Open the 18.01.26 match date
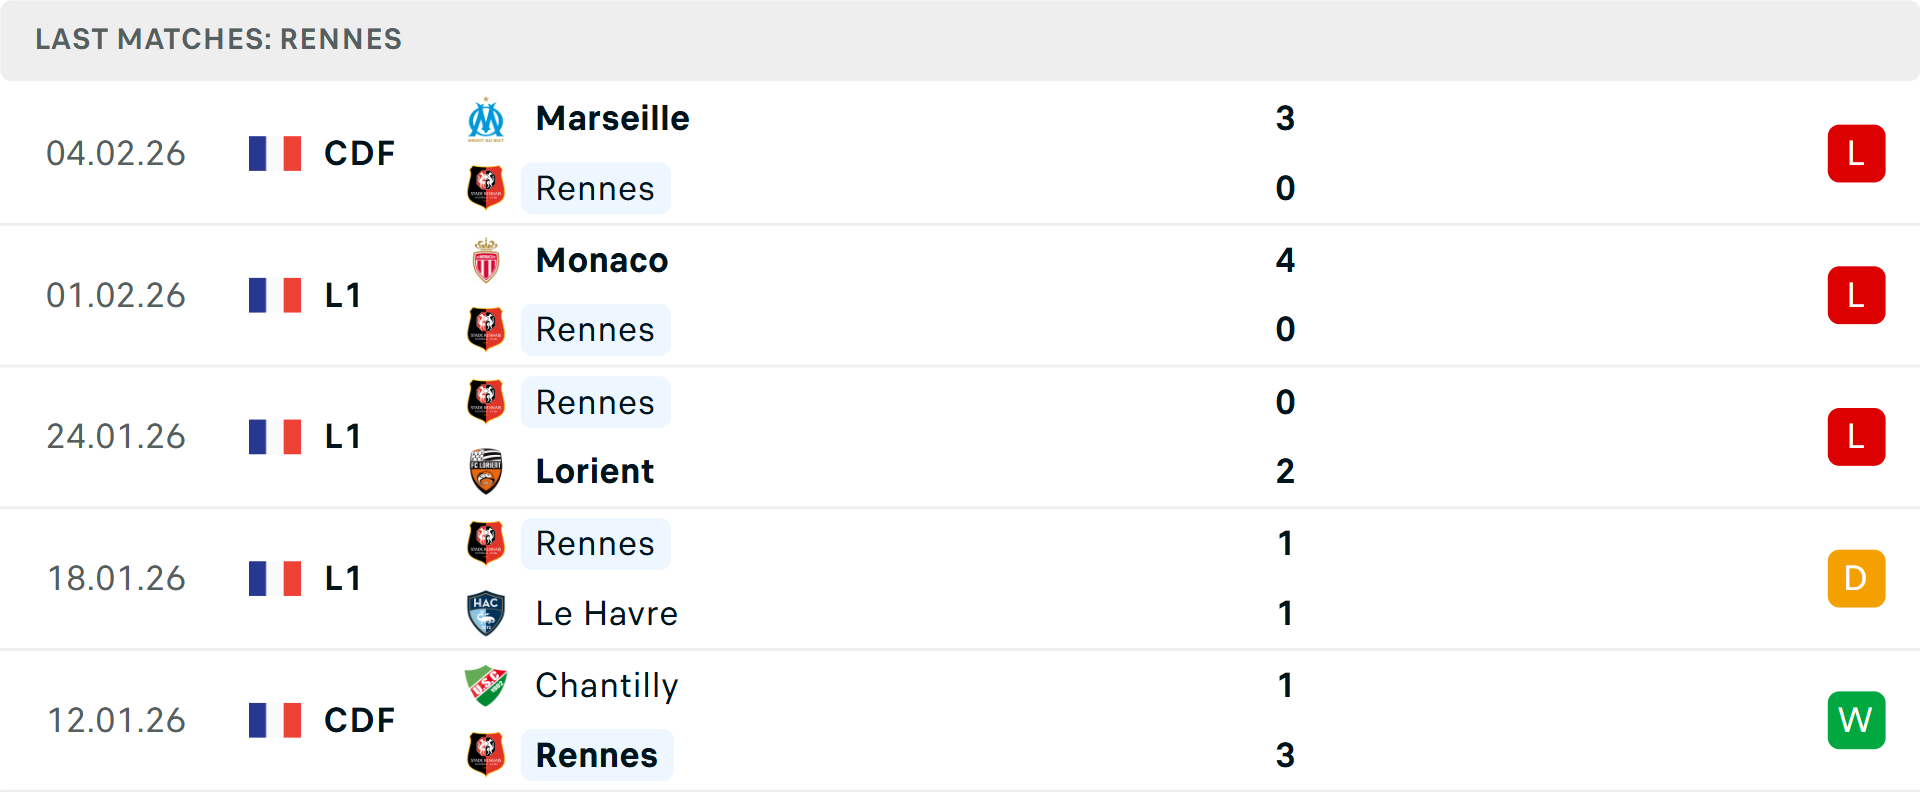Viewport: 1920px width, 792px height. point(116,579)
